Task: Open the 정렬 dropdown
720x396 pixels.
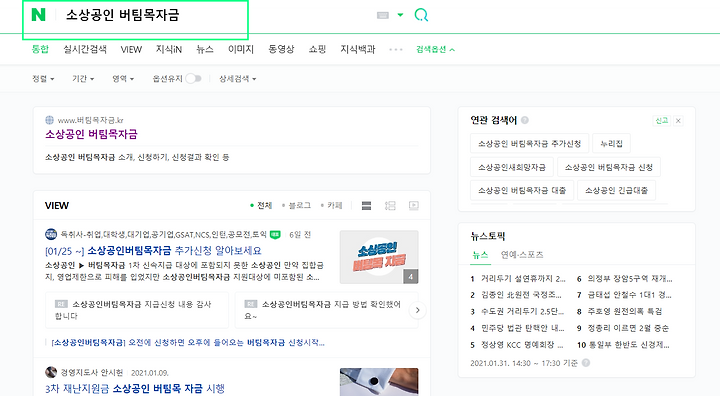Action: click(x=43, y=79)
